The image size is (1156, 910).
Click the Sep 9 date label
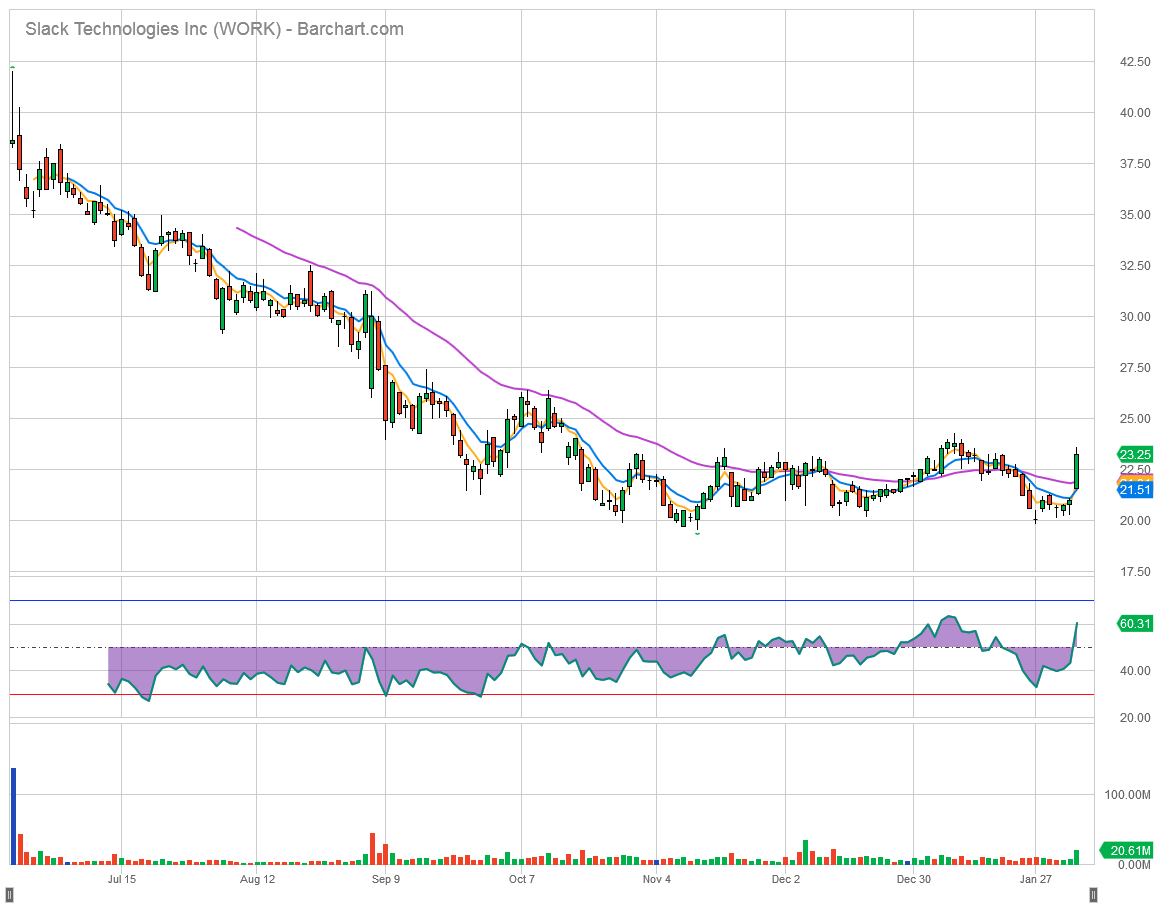386,879
